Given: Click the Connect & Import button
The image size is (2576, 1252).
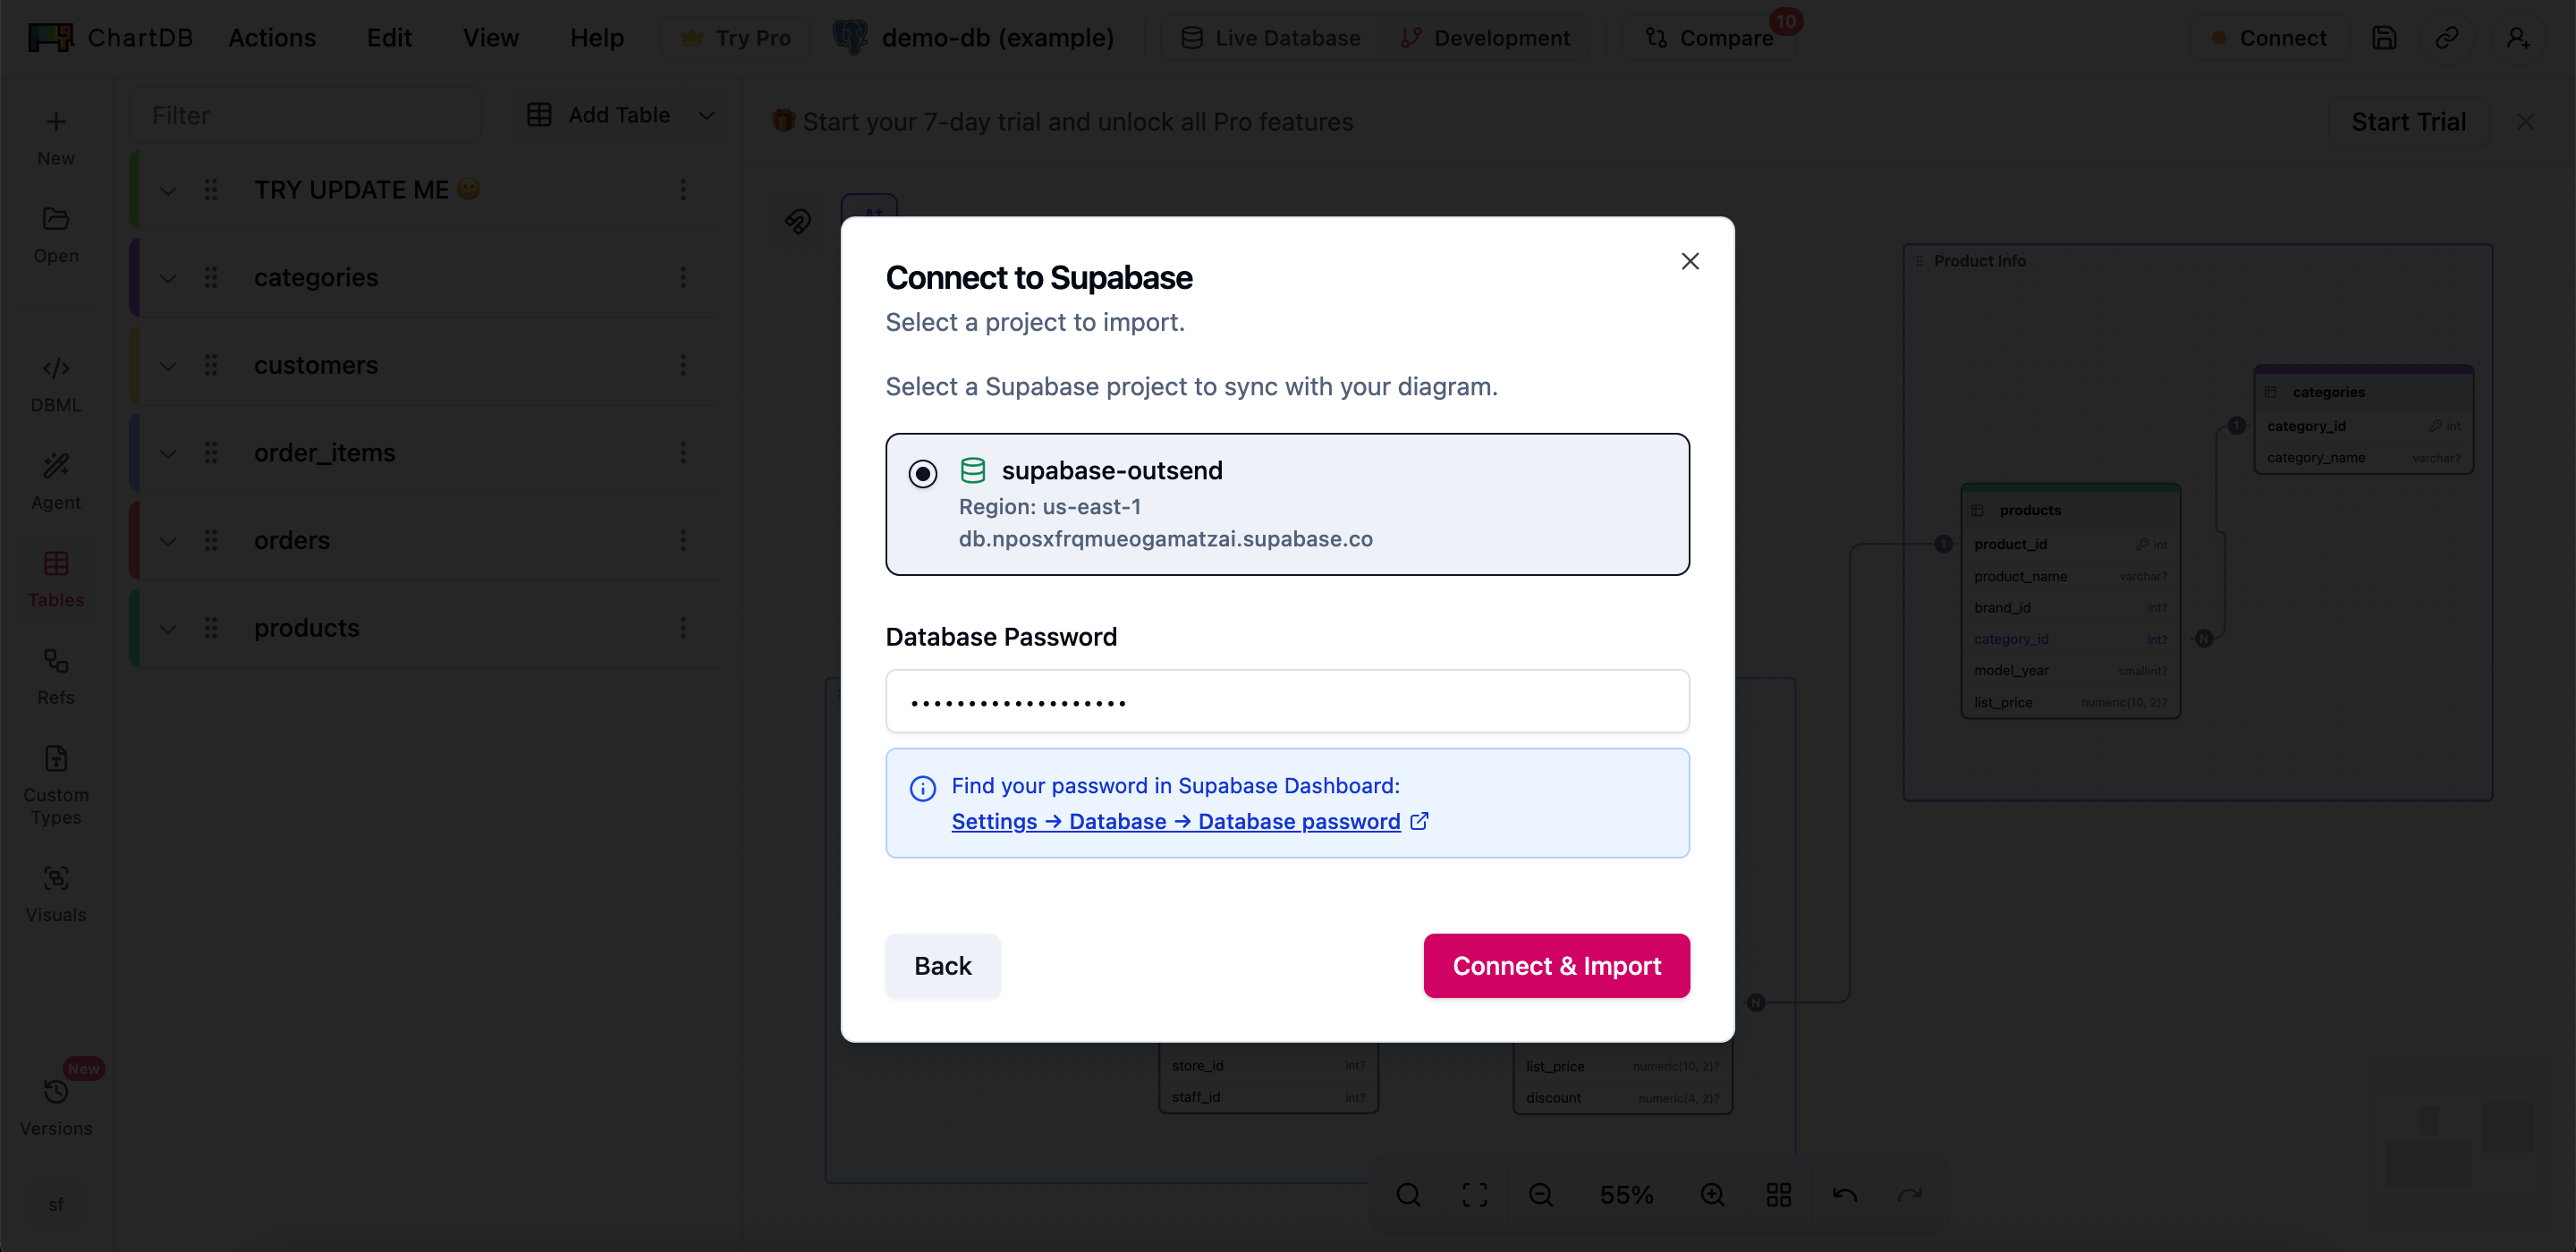Looking at the screenshot, I should (1555, 965).
